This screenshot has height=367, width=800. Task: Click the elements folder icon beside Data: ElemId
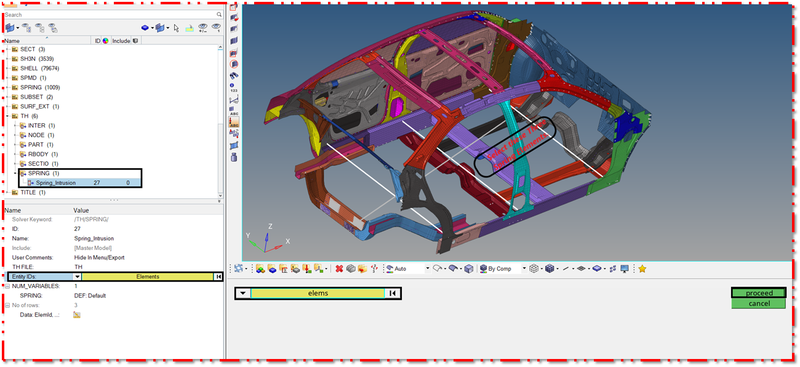click(x=77, y=315)
